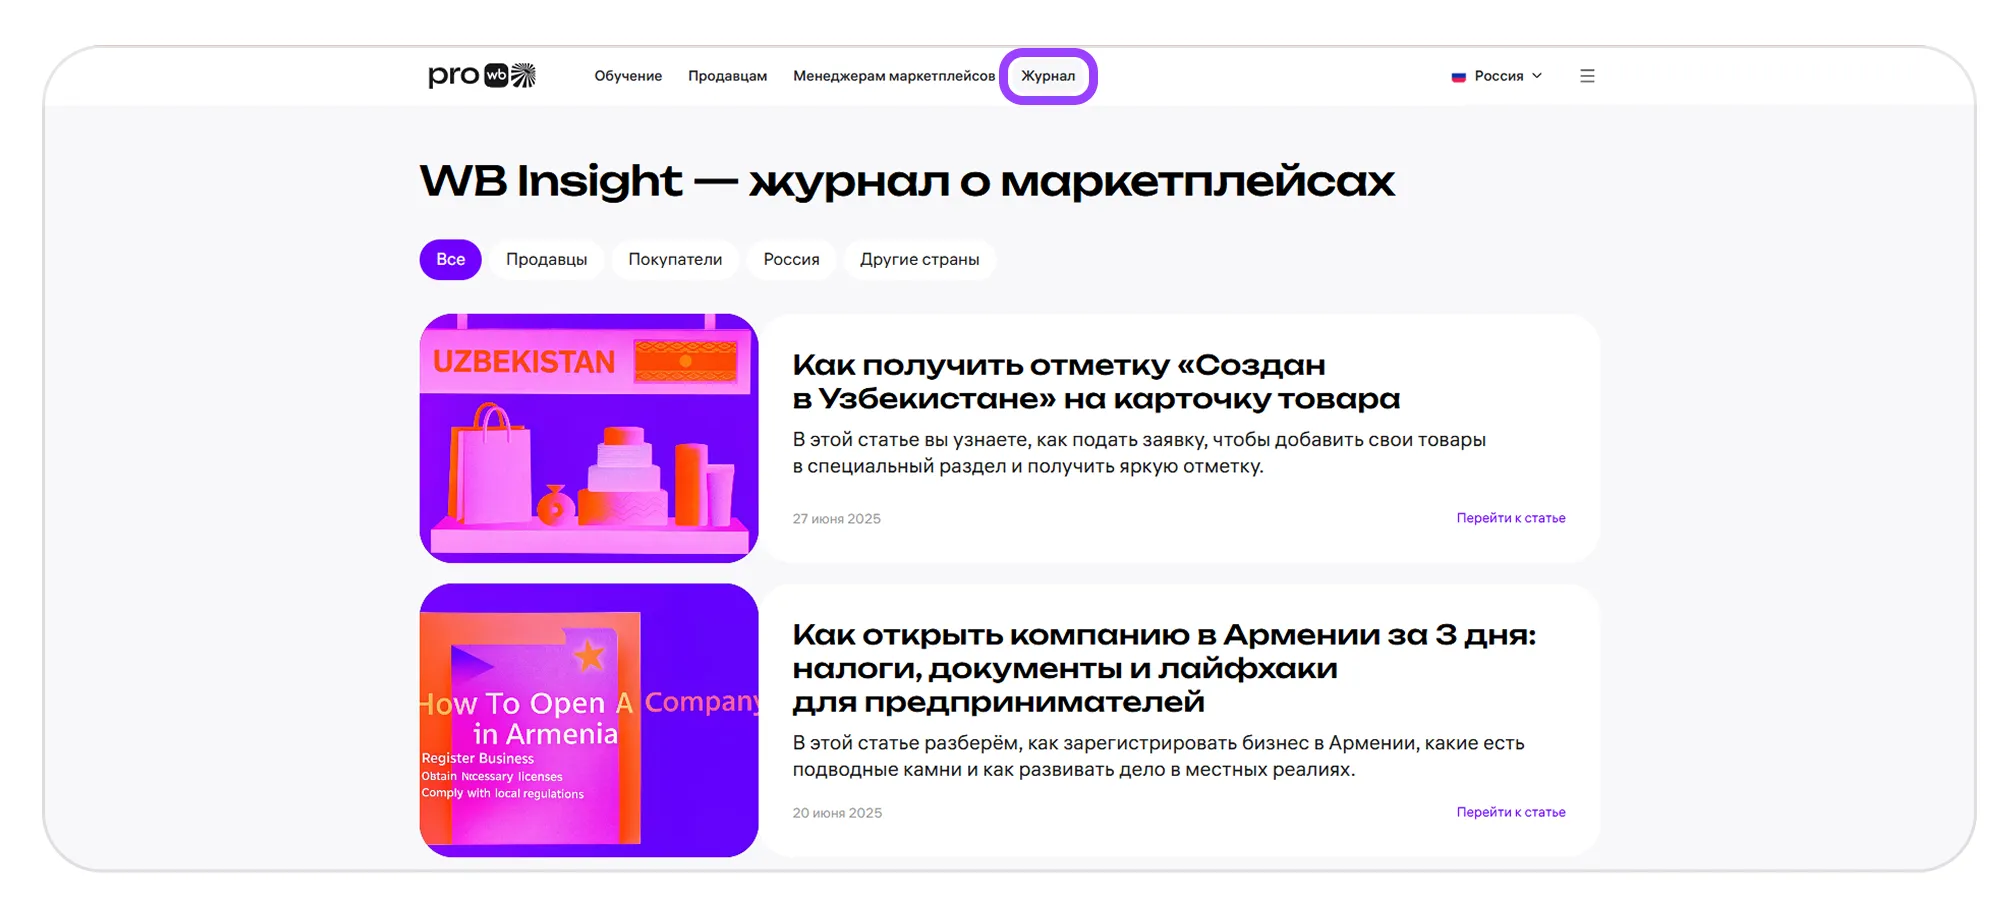2016x918 pixels.
Task: Click the pro wb logo
Action: click(x=482, y=76)
